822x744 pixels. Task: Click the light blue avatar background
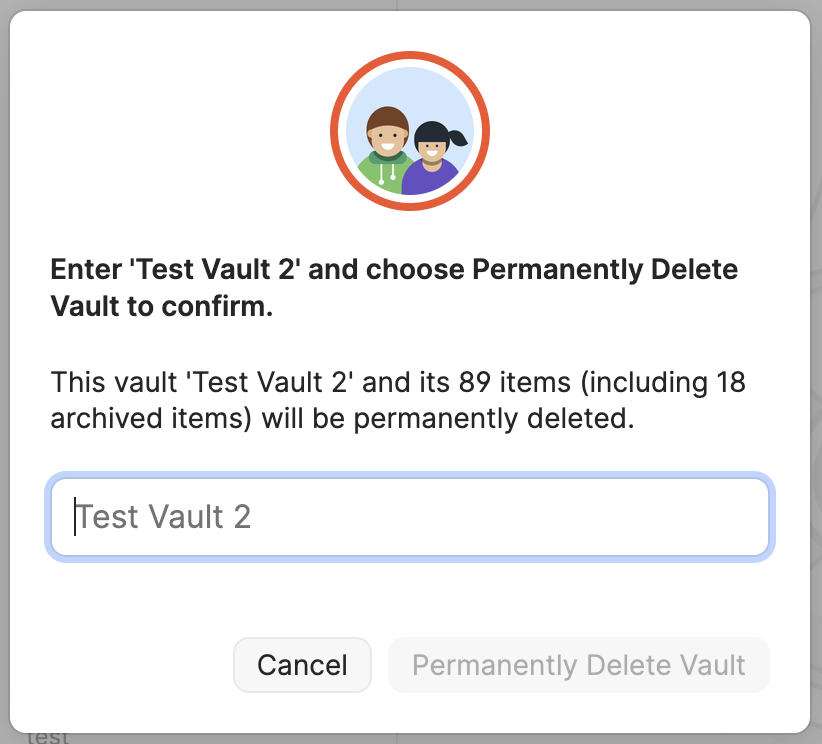tap(410, 90)
